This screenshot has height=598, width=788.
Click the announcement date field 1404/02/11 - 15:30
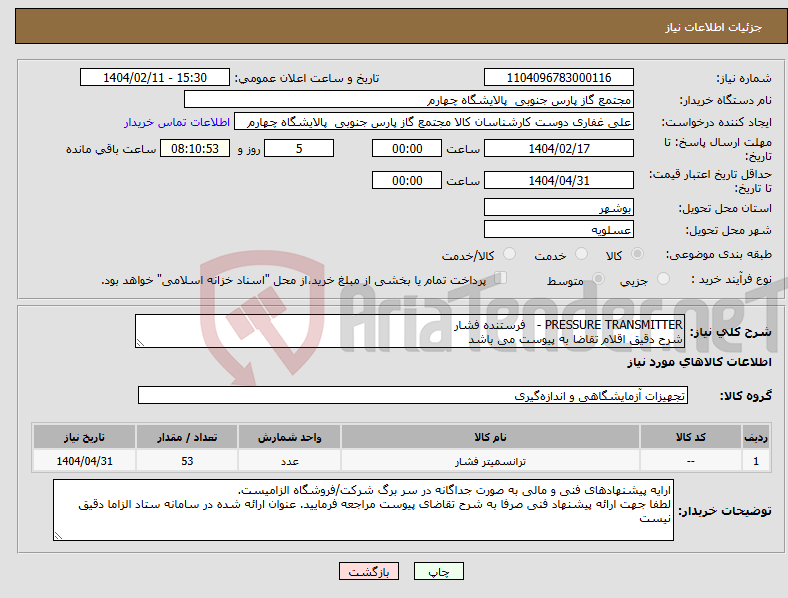tap(155, 77)
